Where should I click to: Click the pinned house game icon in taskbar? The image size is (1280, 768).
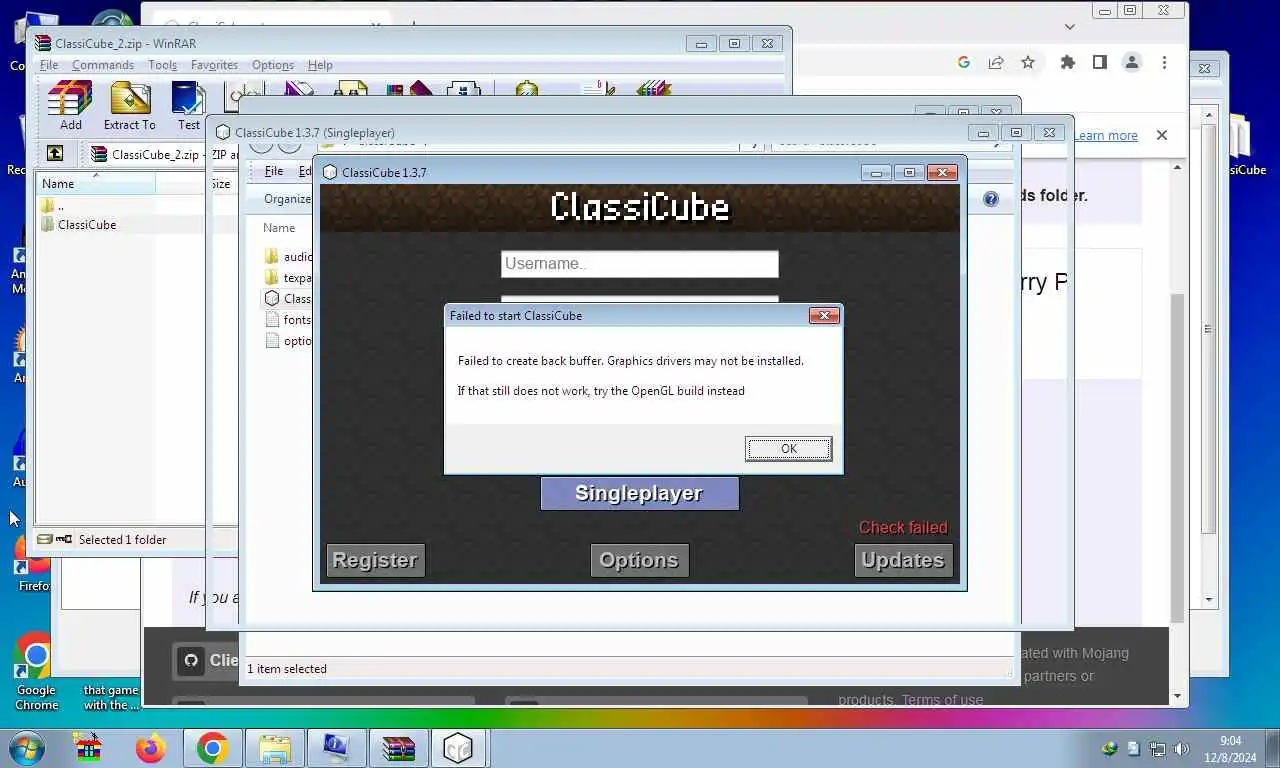pos(90,748)
